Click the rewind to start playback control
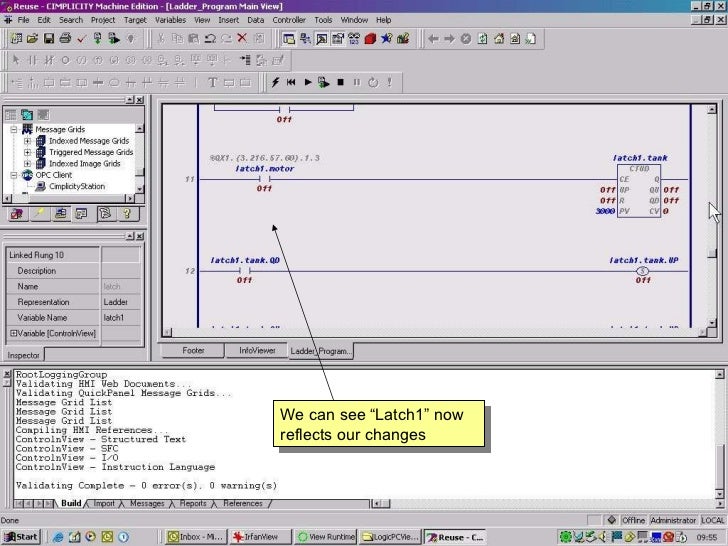728x546 pixels. point(291,83)
